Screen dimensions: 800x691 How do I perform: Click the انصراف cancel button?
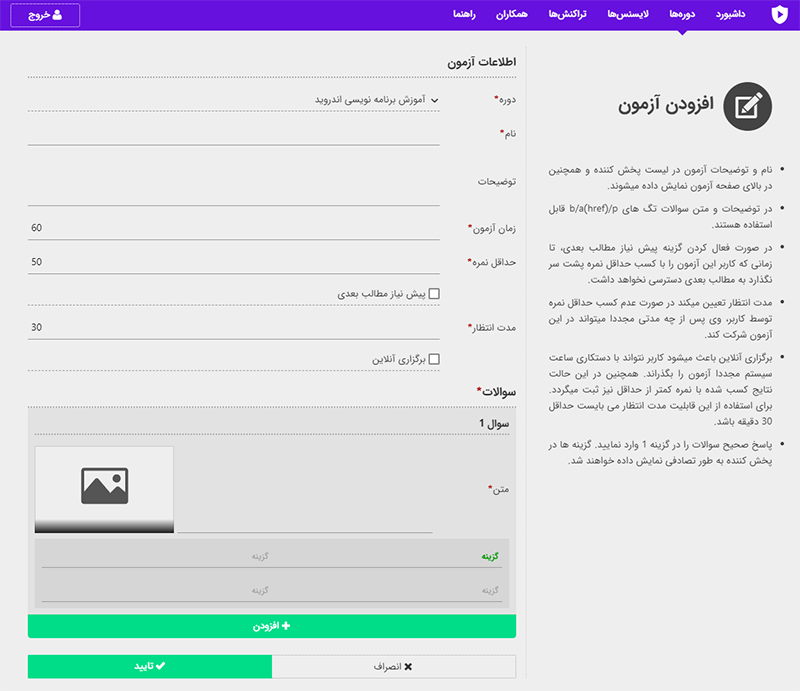tap(394, 666)
